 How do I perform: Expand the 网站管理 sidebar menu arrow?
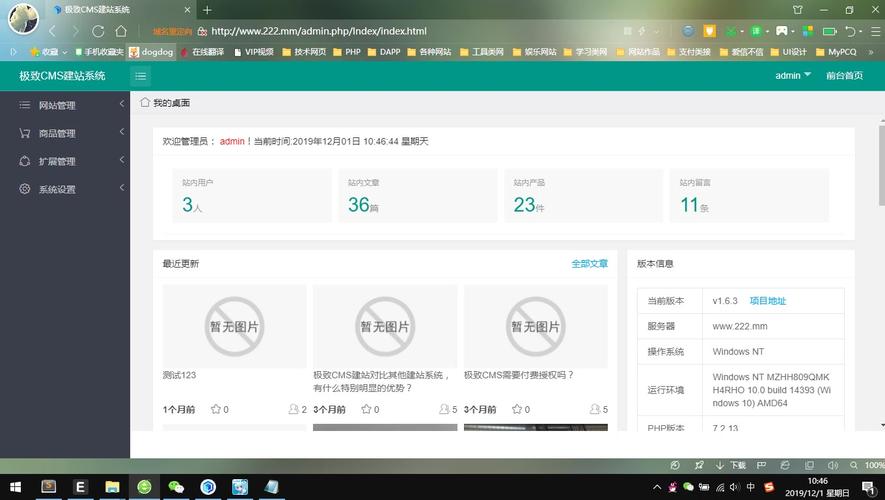click(121, 104)
